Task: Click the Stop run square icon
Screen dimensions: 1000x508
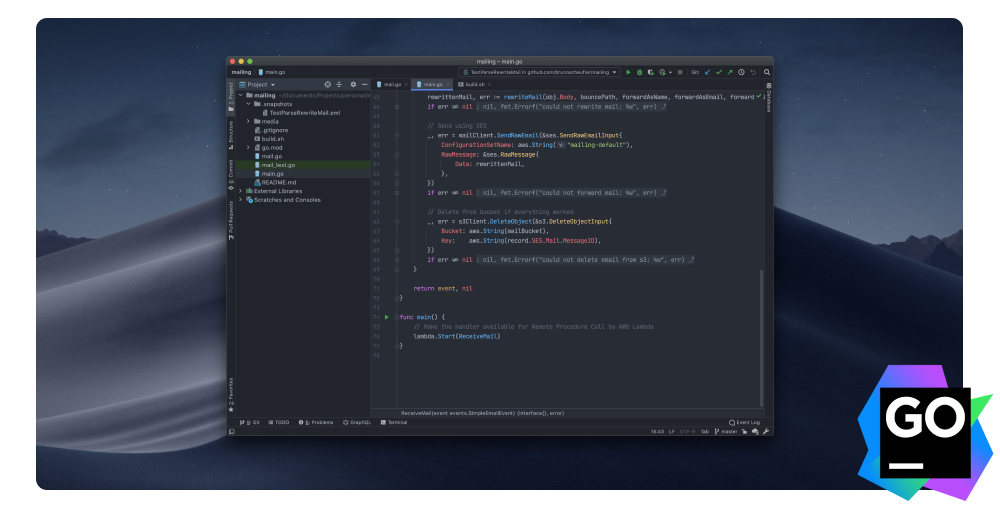Action: click(x=680, y=72)
